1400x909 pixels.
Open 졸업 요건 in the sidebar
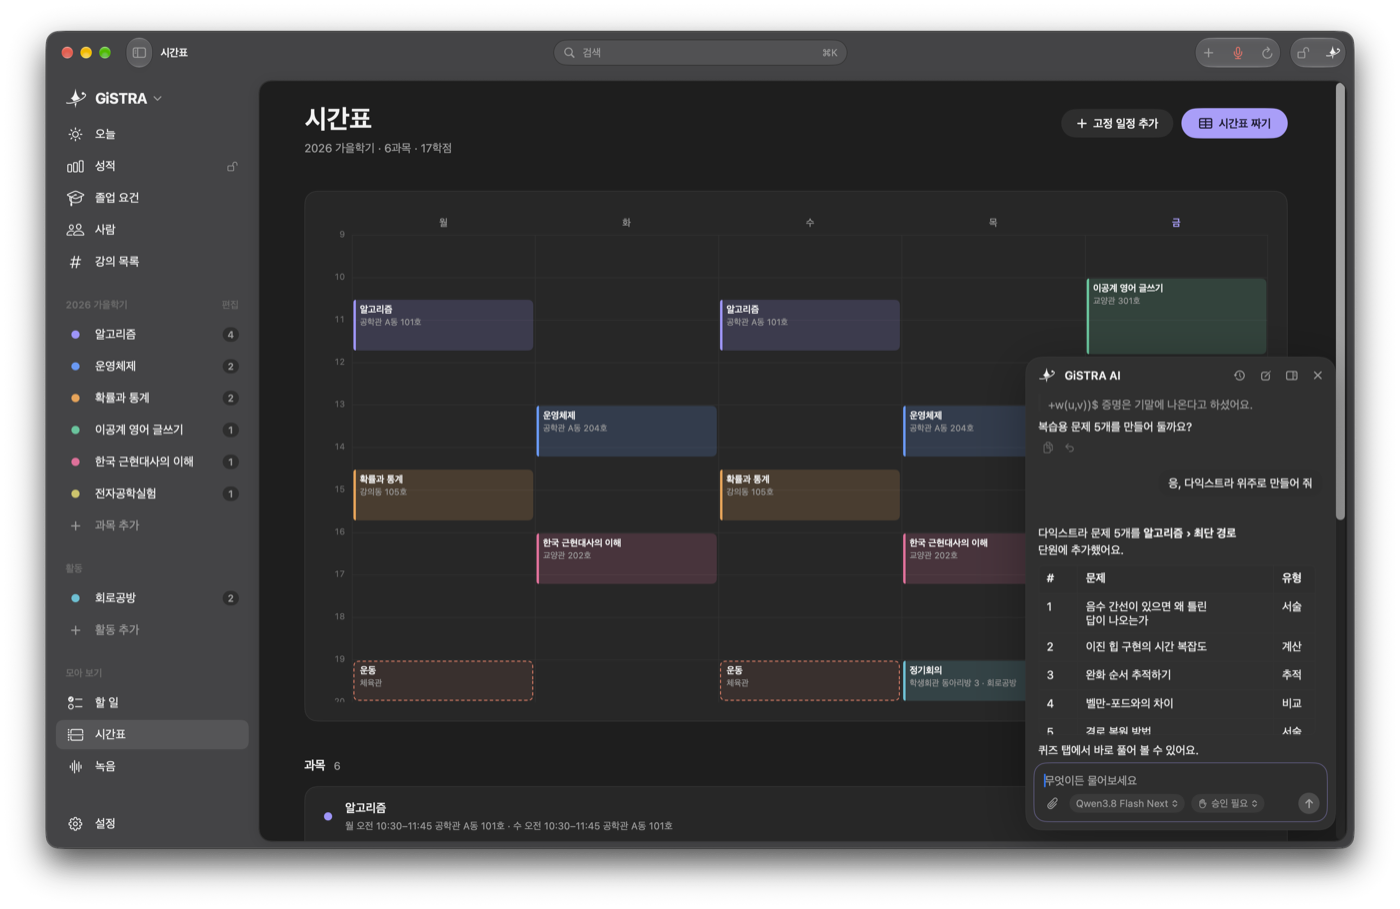click(152, 198)
